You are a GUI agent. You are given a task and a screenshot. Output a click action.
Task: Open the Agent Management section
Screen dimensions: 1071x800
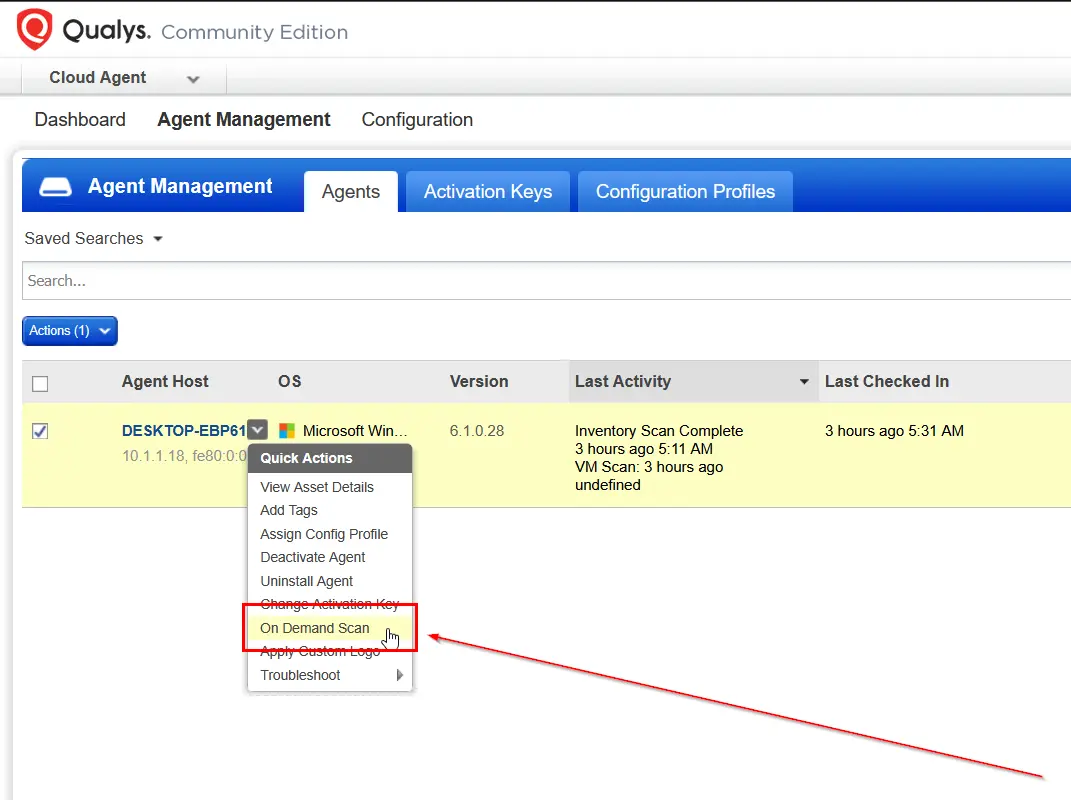[244, 120]
